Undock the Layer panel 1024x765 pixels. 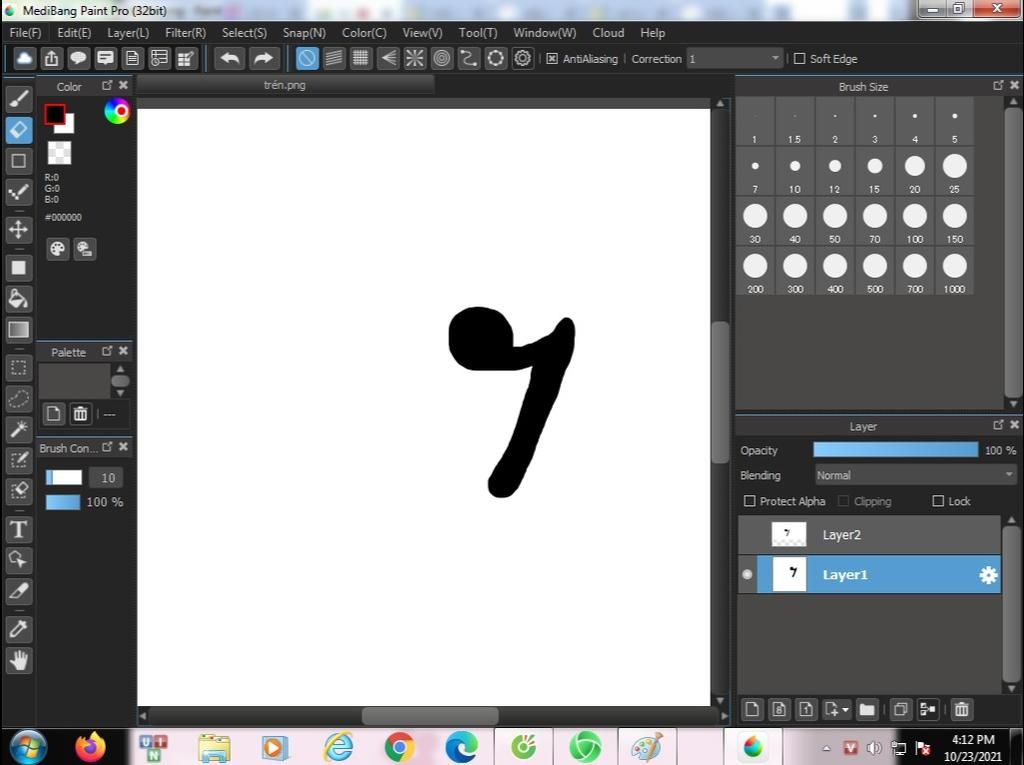998,425
